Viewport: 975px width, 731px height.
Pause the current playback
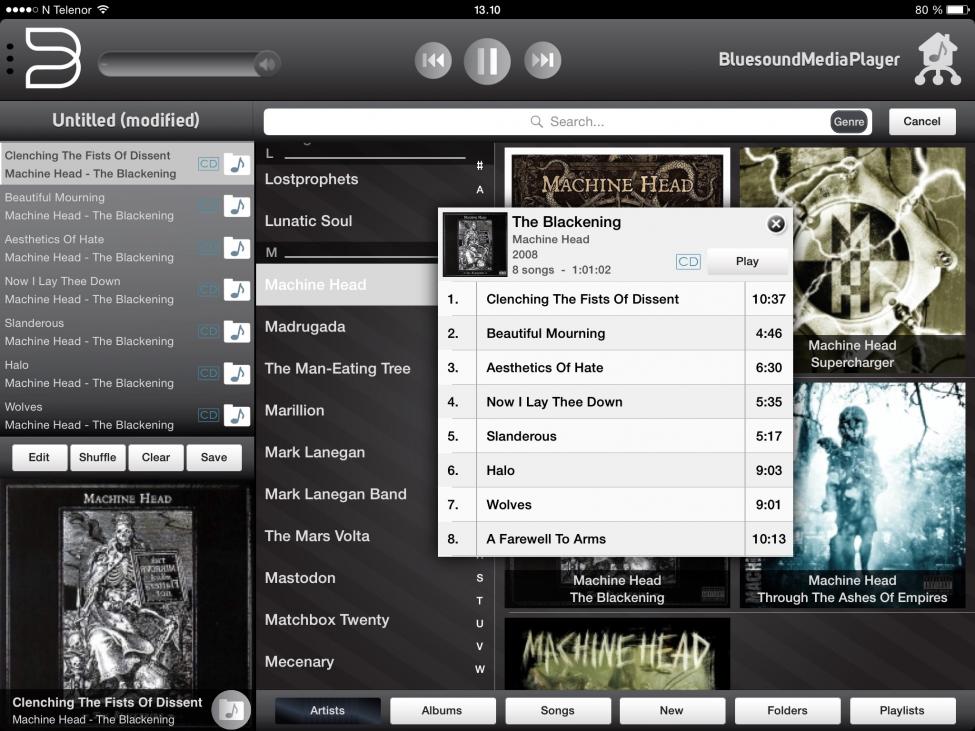point(487,61)
